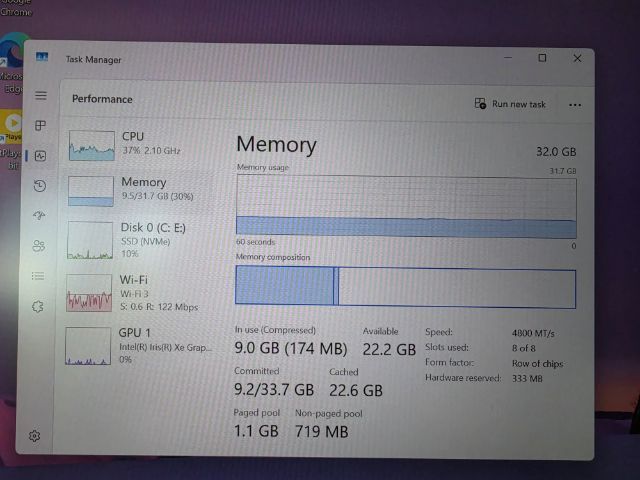Open Microsoft Edge desktop shortcut
This screenshot has height=480, width=640.
click(12, 63)
